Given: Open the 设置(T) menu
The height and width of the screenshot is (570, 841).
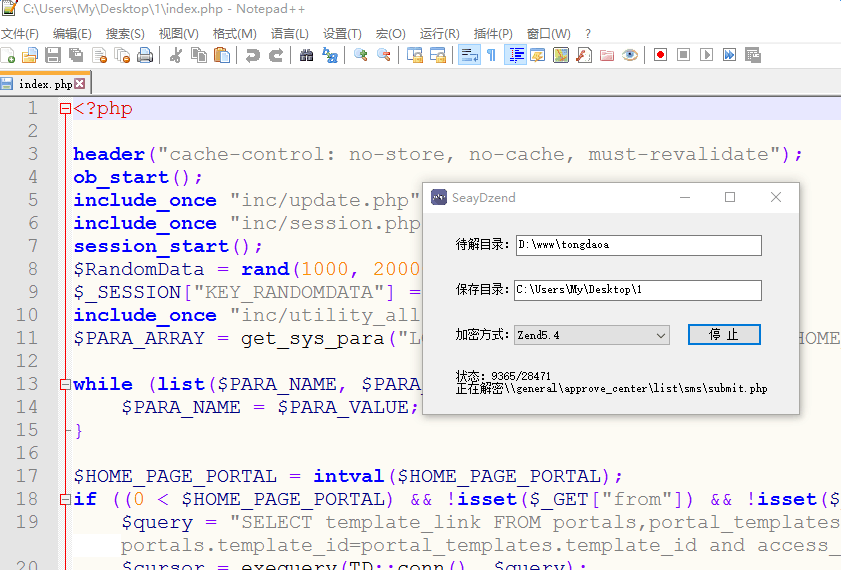Looking at the screenshot, I should pyautogui.click(x=342, y=34).
